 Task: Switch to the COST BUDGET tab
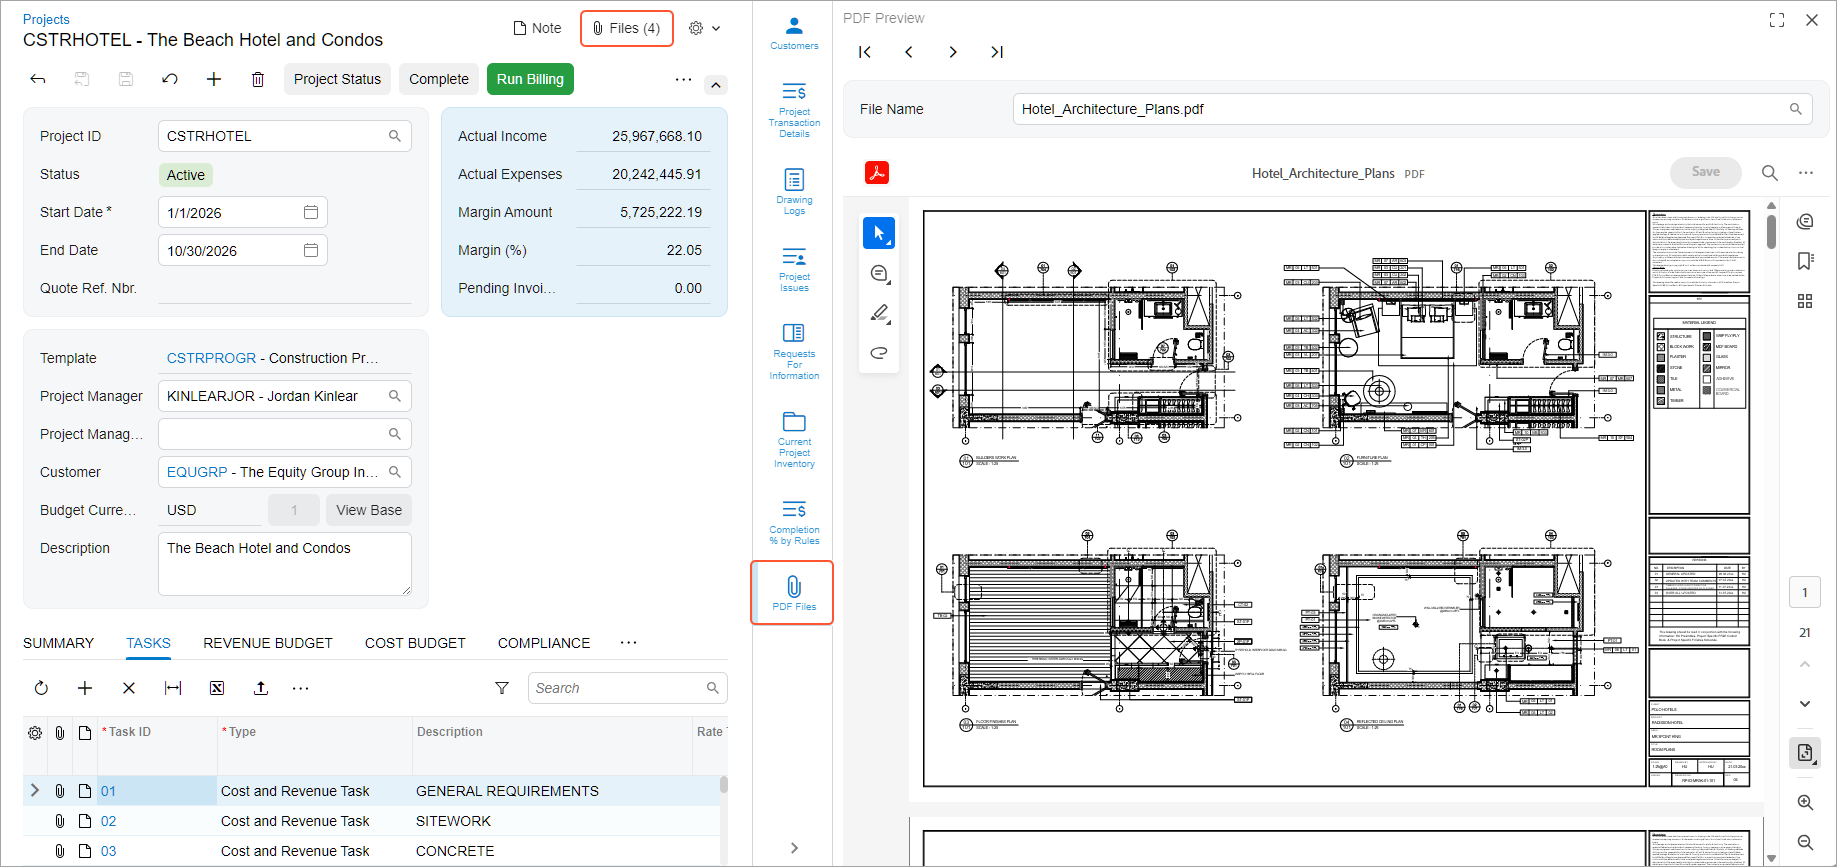[415, 643]
